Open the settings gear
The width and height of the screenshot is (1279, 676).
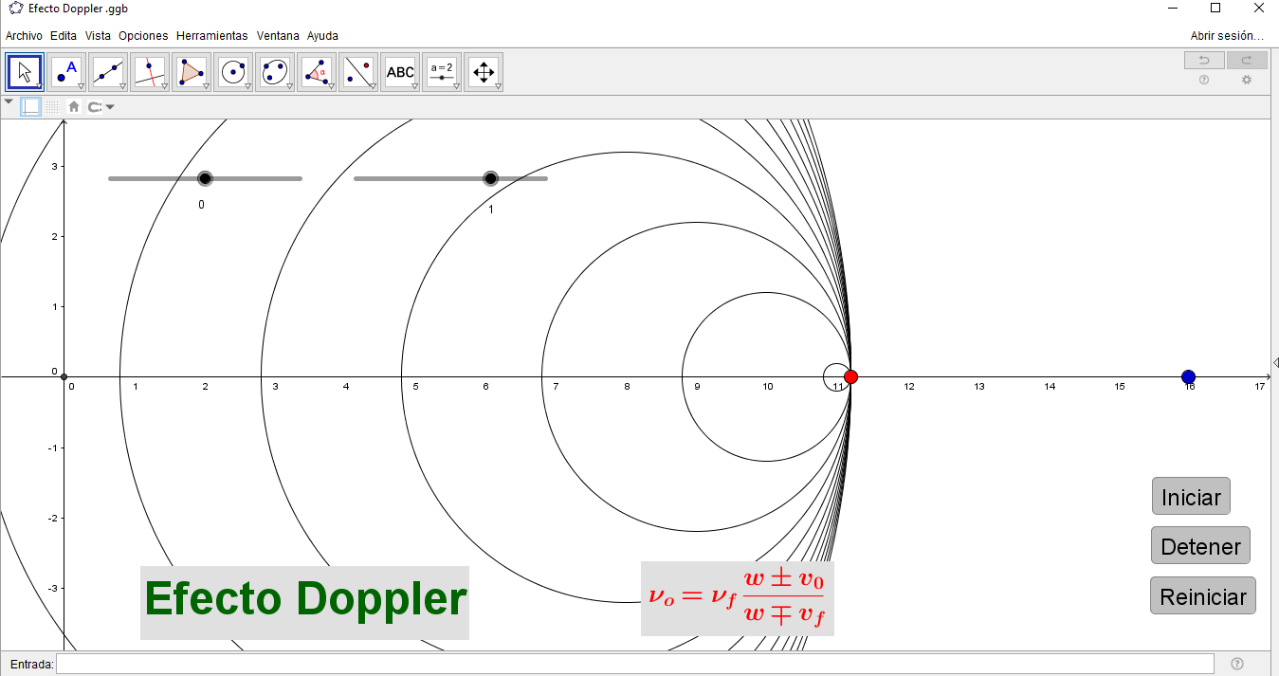(1247, 80)
